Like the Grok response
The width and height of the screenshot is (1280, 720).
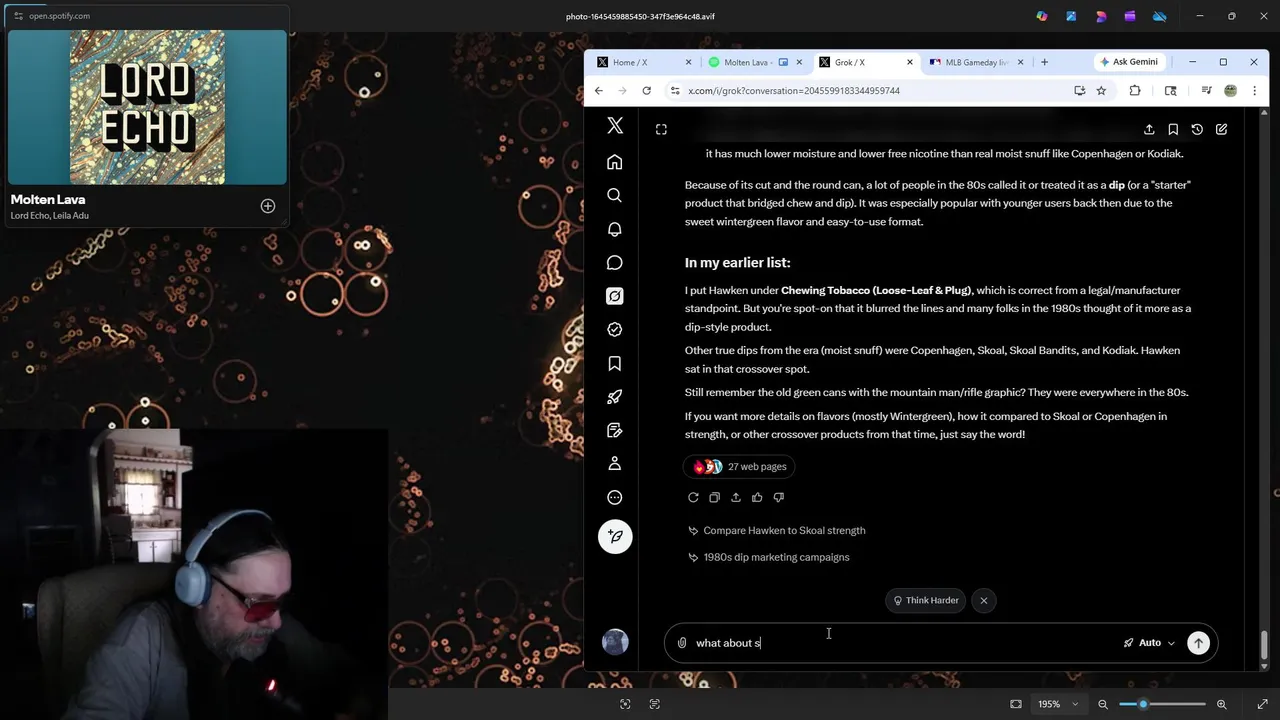coord(757,497)
